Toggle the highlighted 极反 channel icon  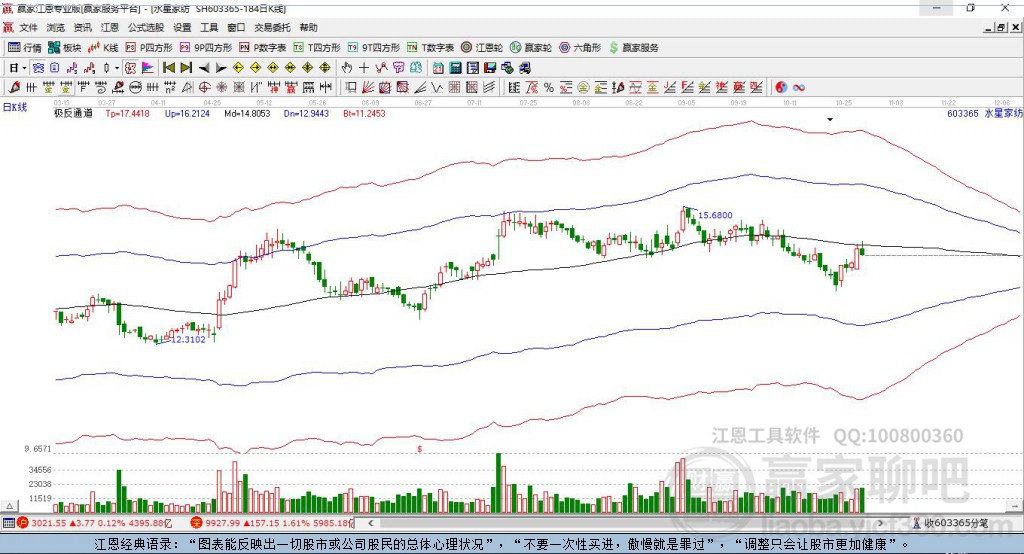click(131, 68)
